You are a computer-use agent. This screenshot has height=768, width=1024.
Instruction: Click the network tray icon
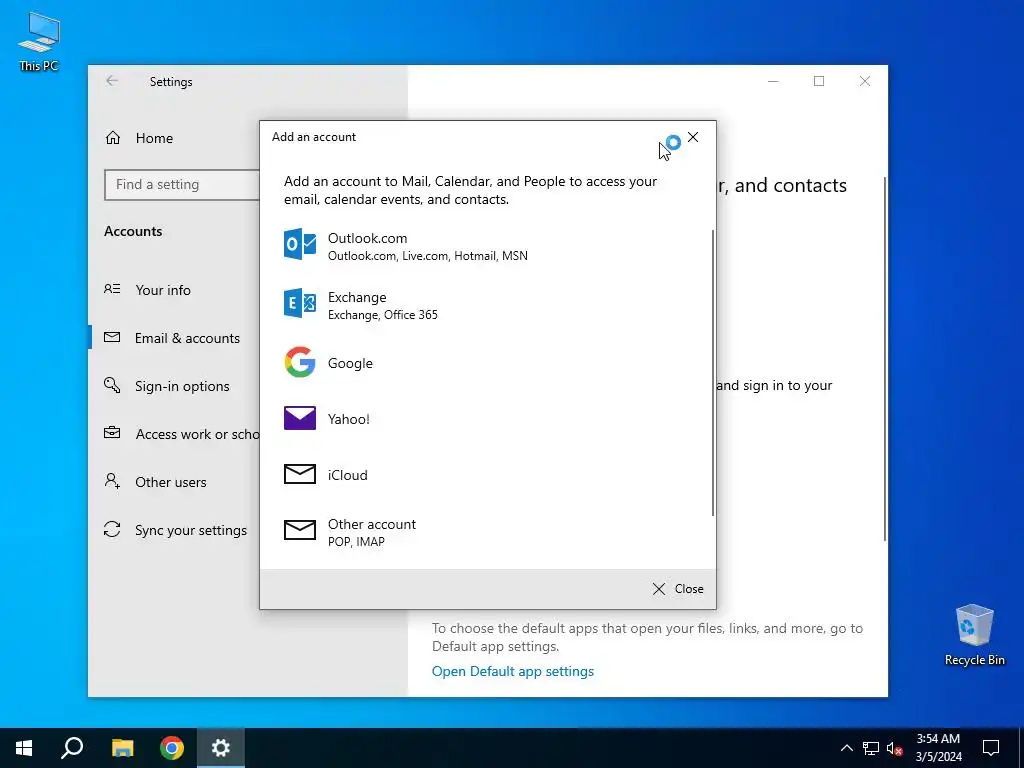871,748
